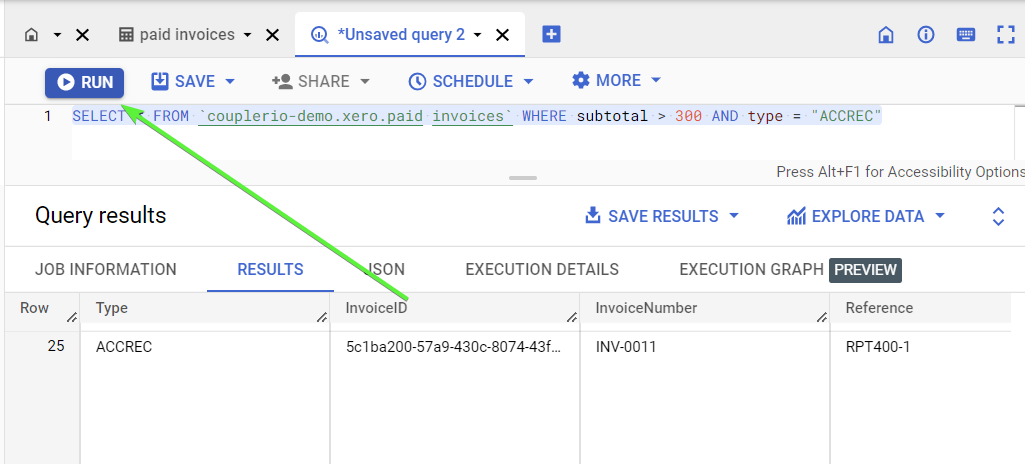This screenshot has width=1025, height=464.
Task: Open the paid invoices tab dropdown arrow
Action: tap(247, 35)
